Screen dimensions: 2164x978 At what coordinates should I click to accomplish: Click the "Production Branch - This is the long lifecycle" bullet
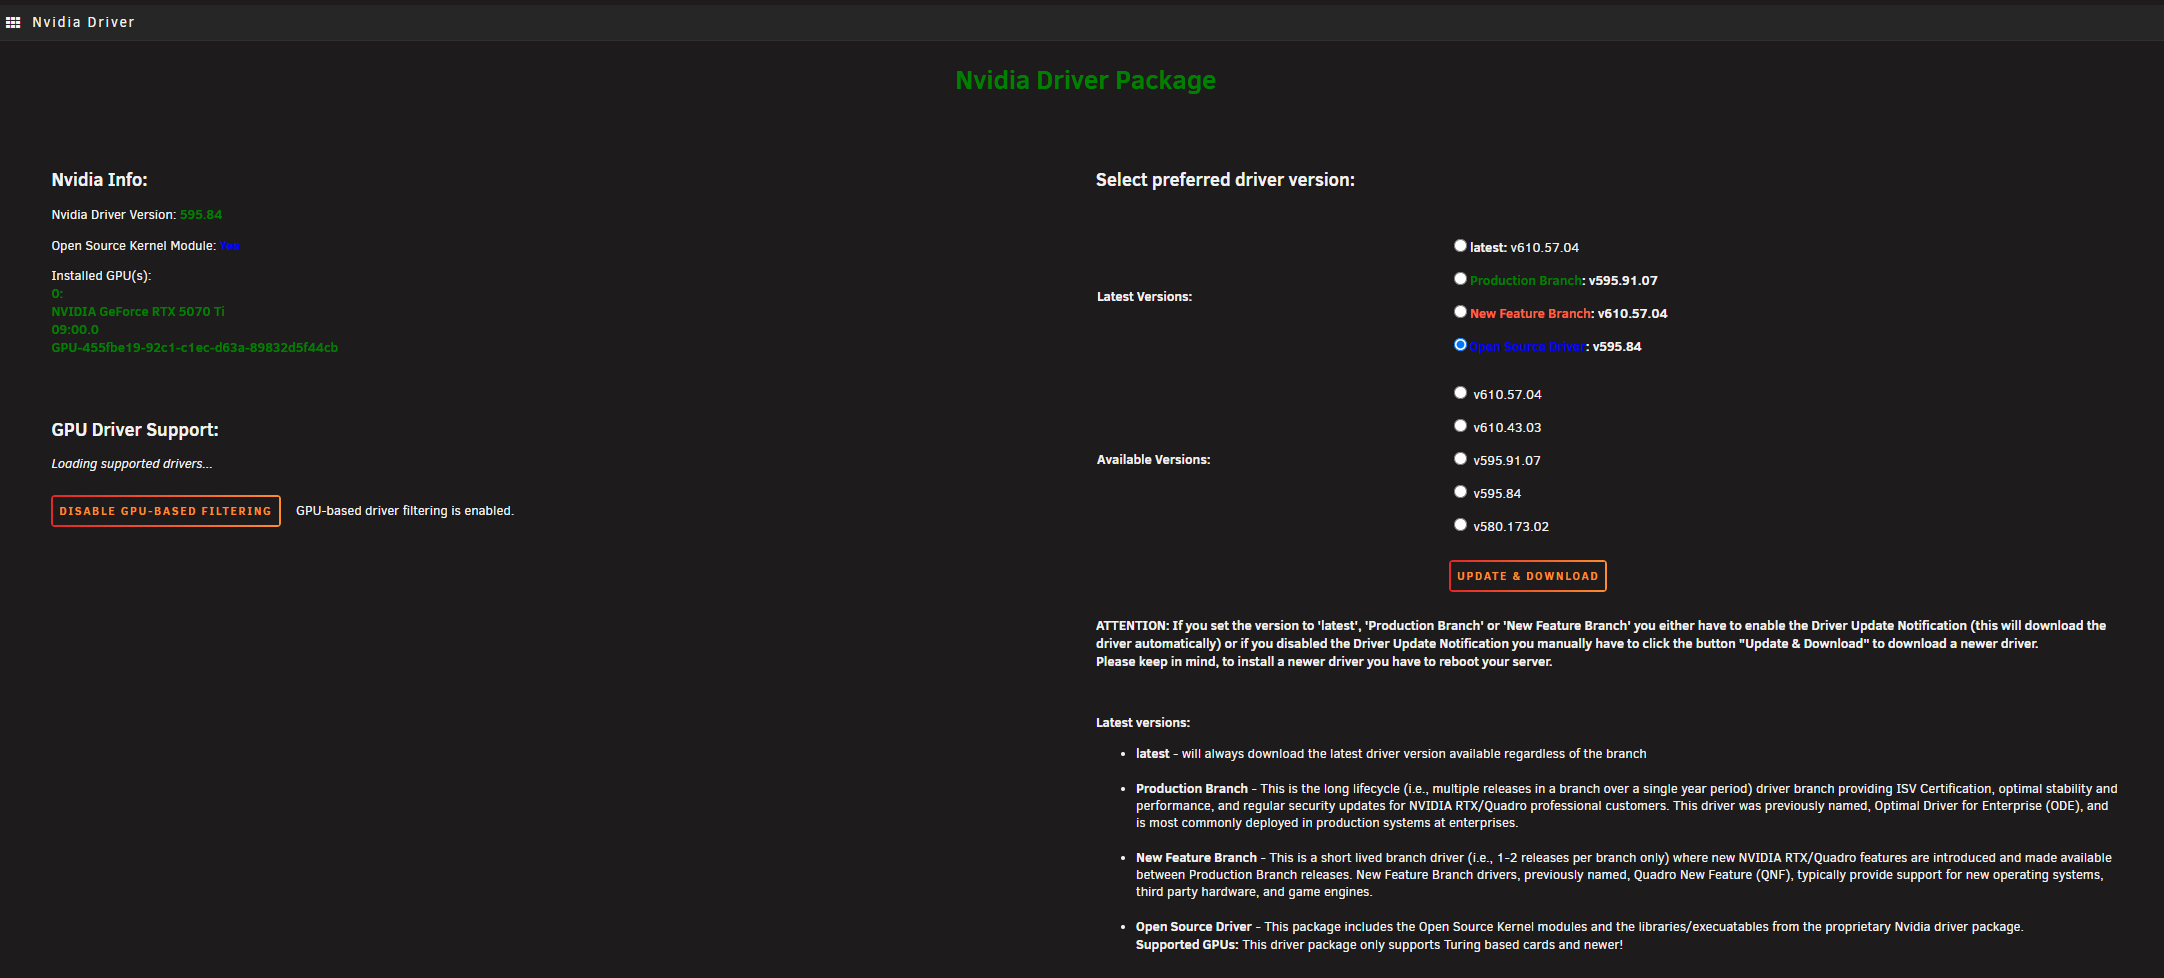(1627, 806)
